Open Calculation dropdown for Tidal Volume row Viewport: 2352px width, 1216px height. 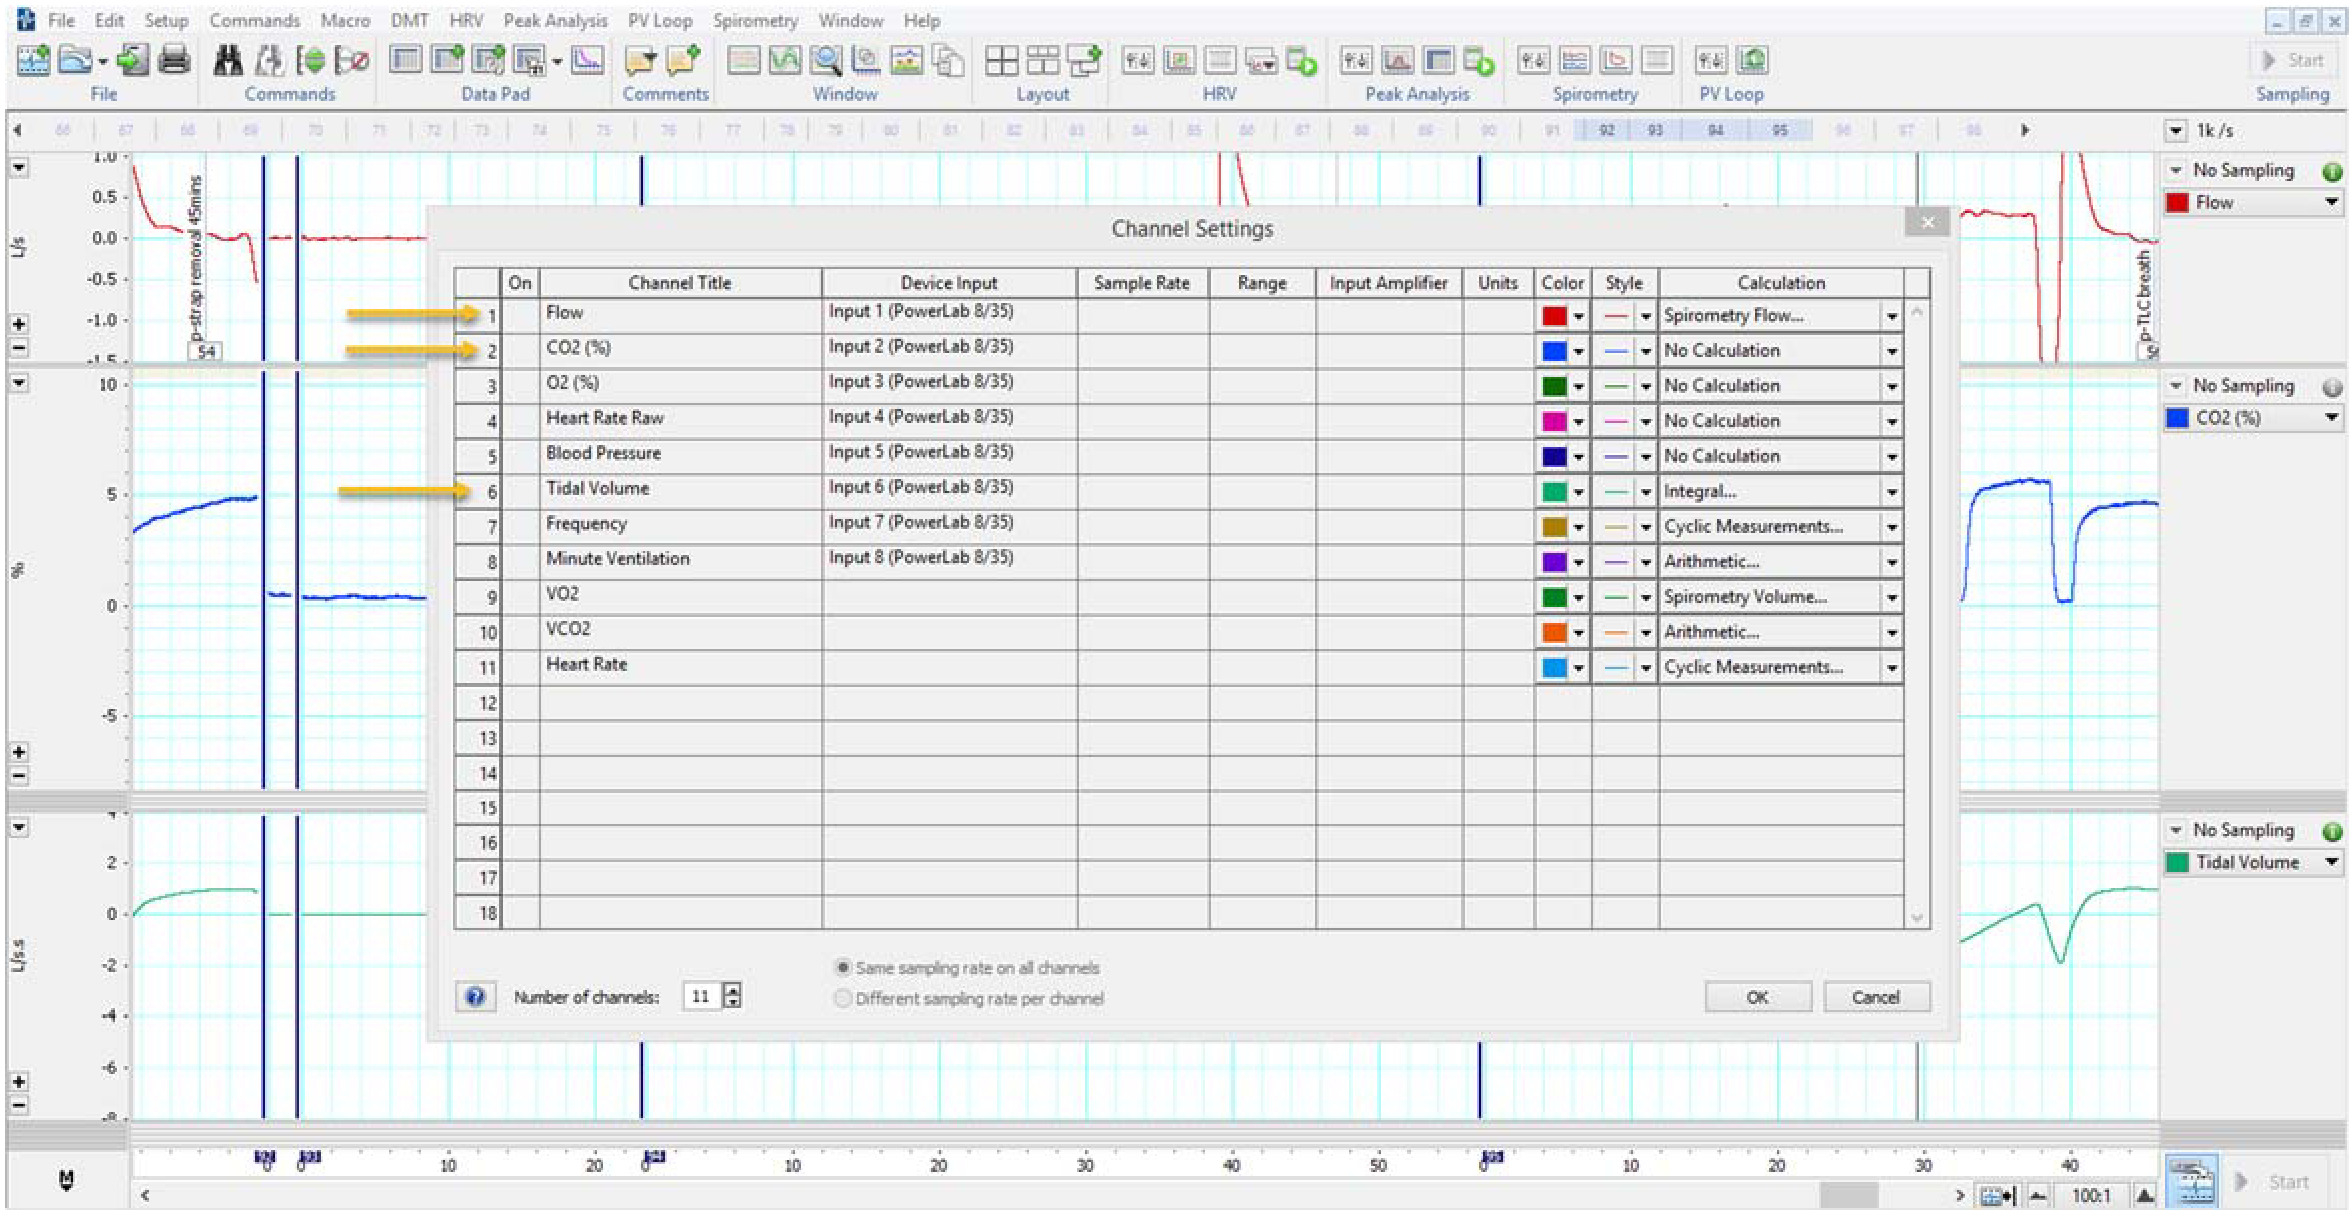tap(1891, 492)
